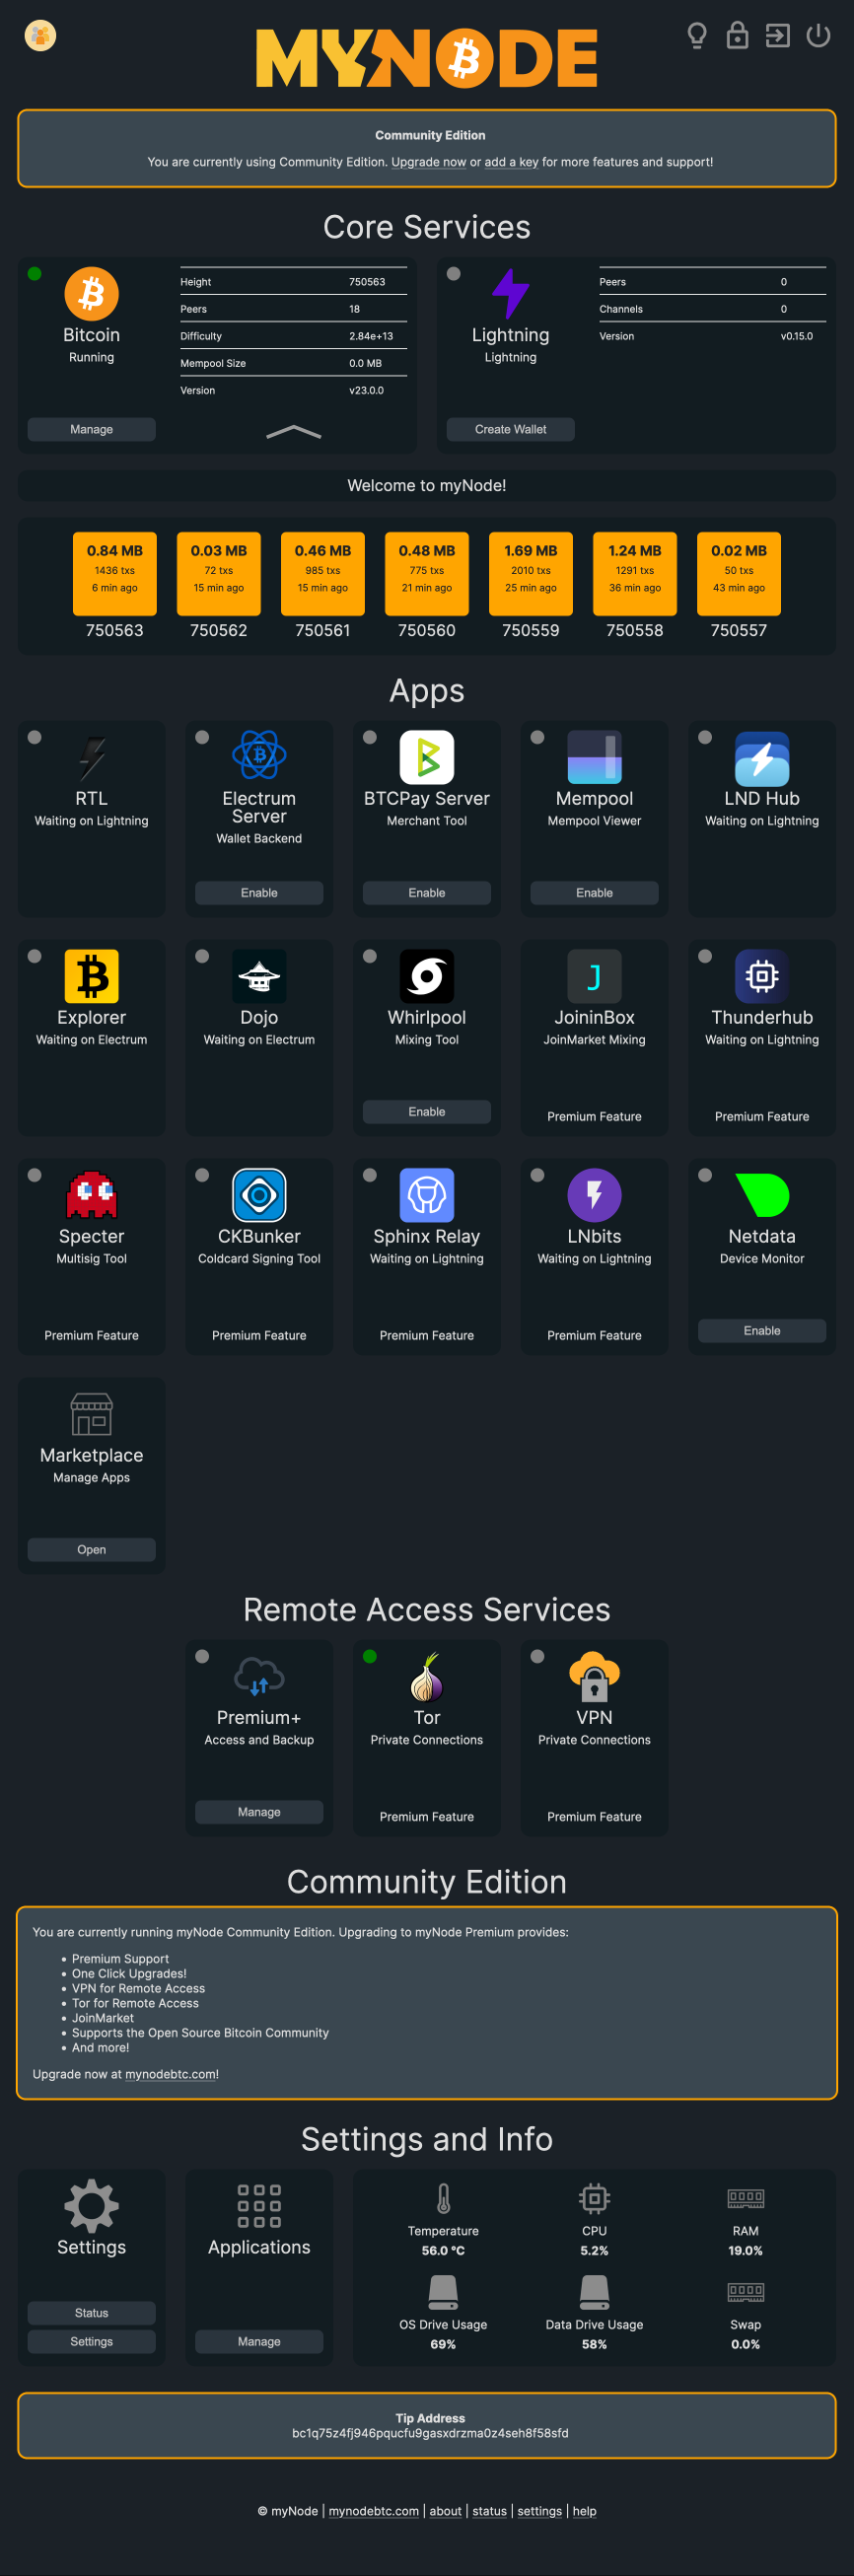Viewport: 854px width, 2576px height.
Task: Click the Specter ghost icon
Action: (91, 1195)
